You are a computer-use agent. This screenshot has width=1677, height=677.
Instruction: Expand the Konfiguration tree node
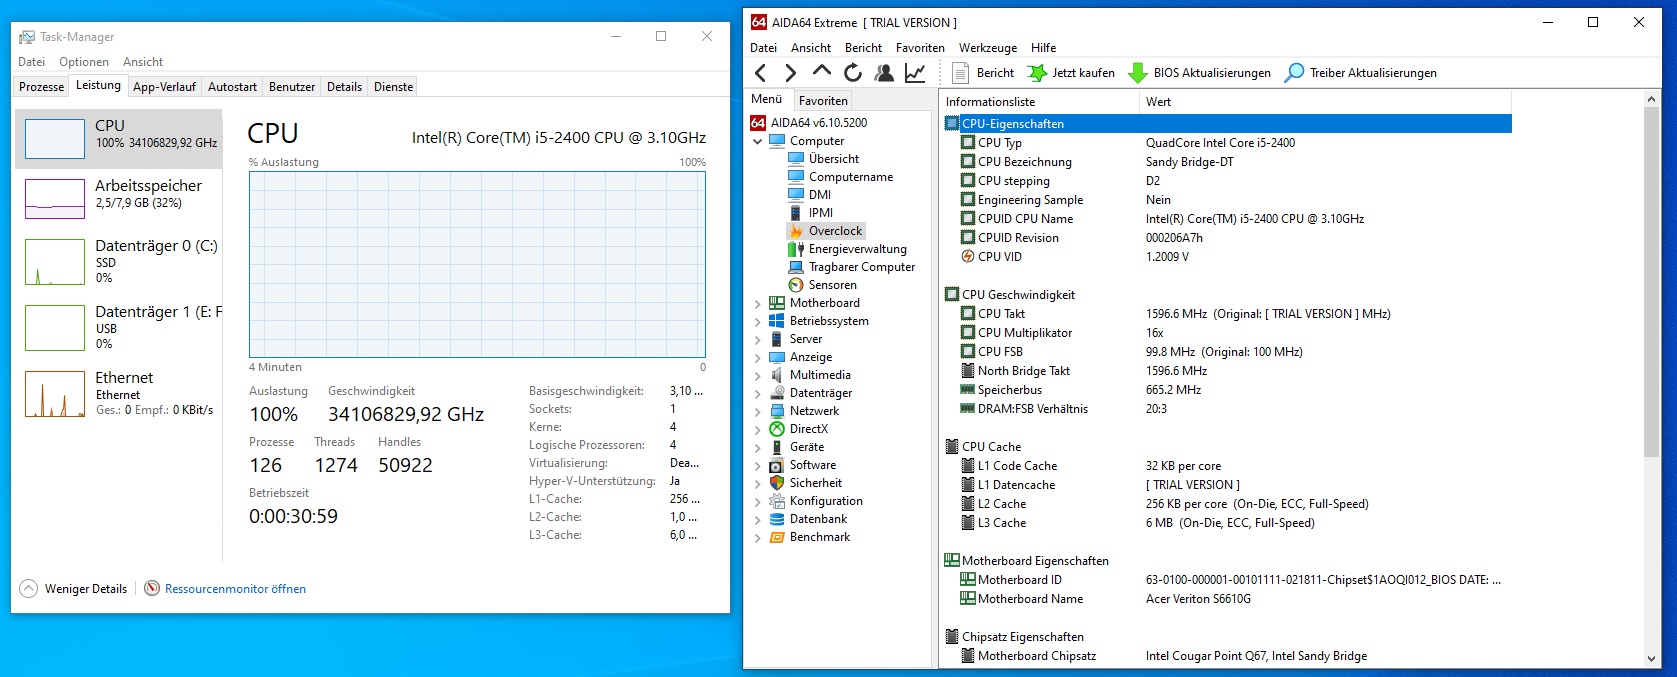click(758, 501)
